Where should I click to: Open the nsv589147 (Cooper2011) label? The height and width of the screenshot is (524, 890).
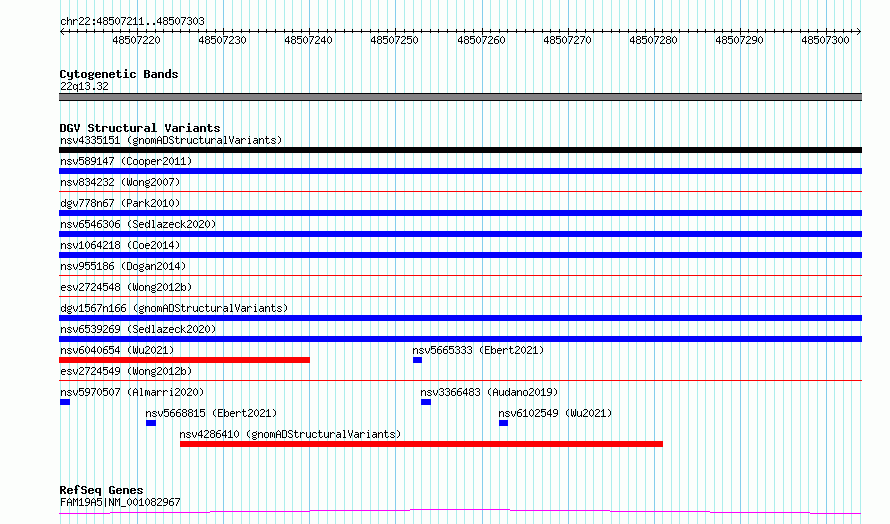click(126, 161)
